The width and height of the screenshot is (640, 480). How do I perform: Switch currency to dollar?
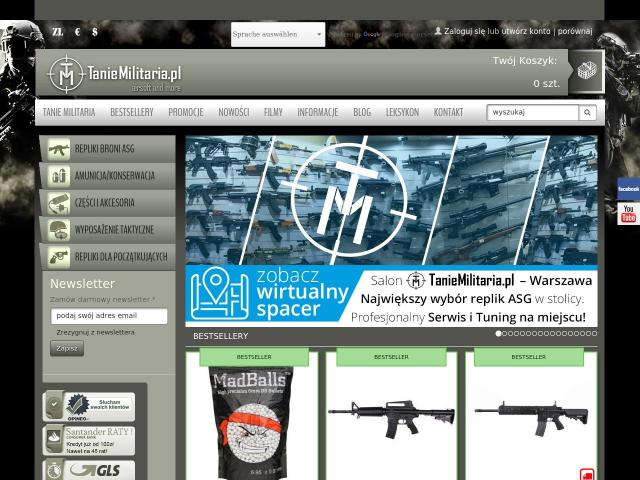click(95, 32)
